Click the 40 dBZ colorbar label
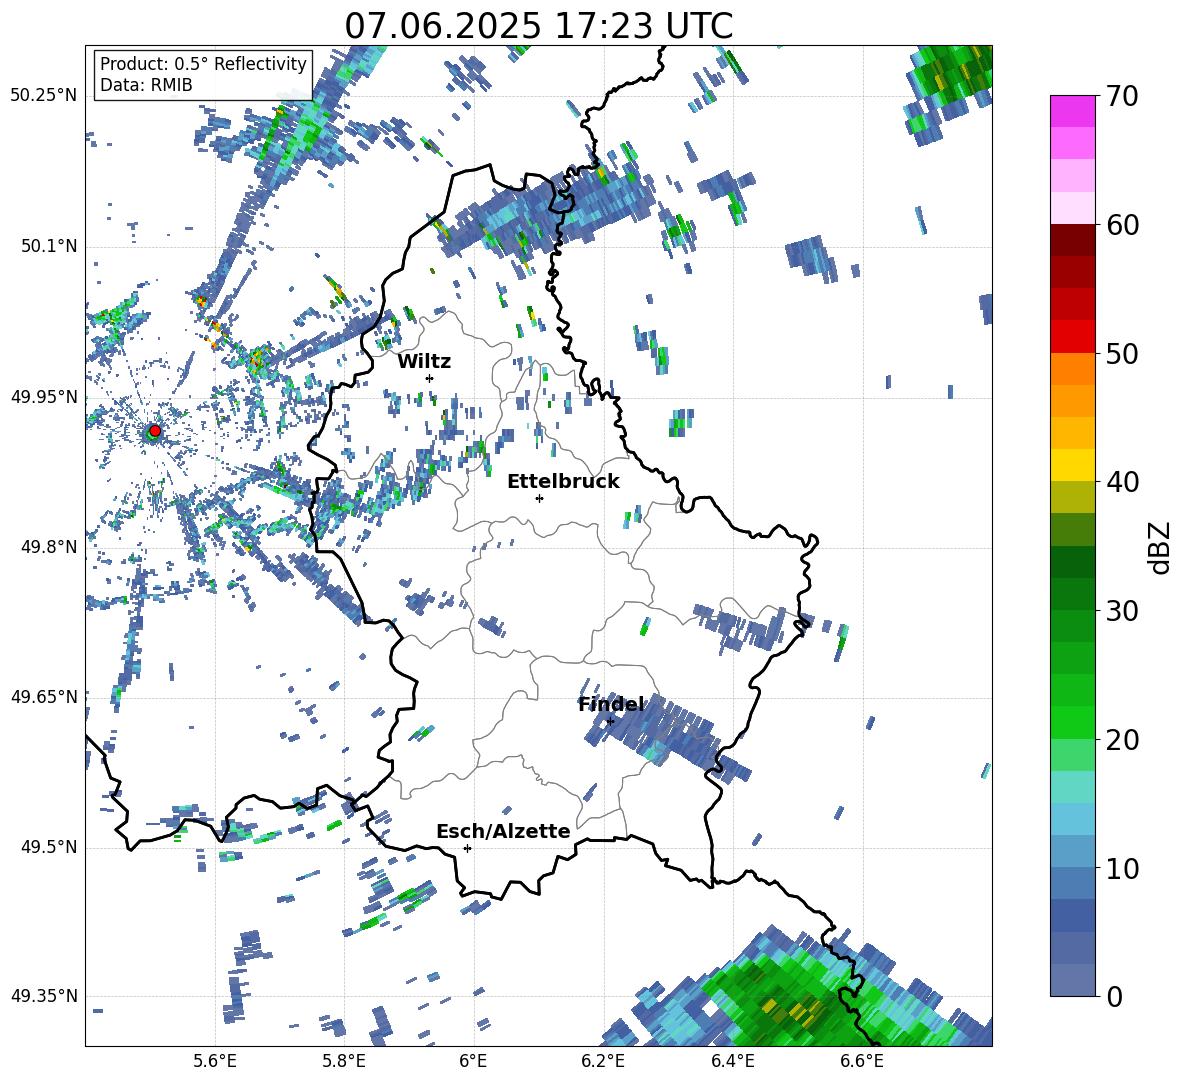 click(x=1122, y=482)
